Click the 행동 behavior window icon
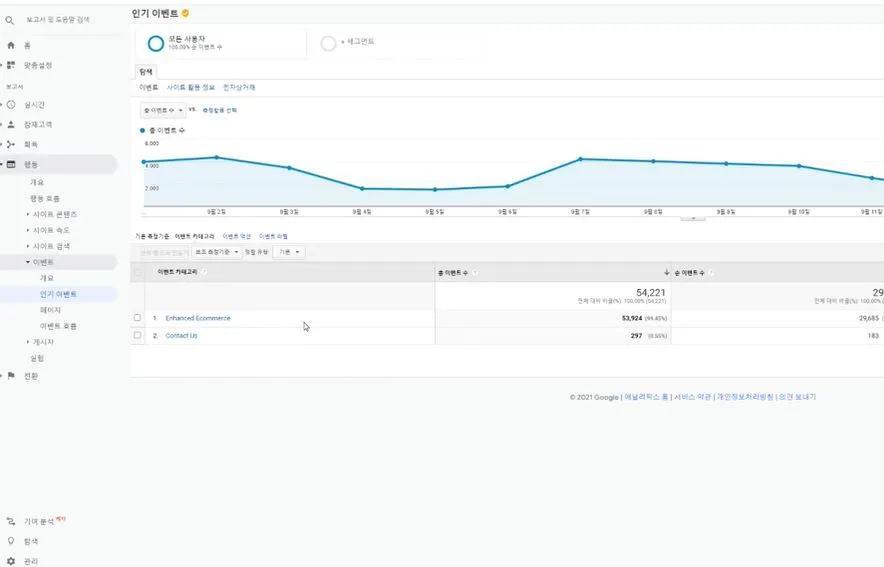 click(11, 164)
